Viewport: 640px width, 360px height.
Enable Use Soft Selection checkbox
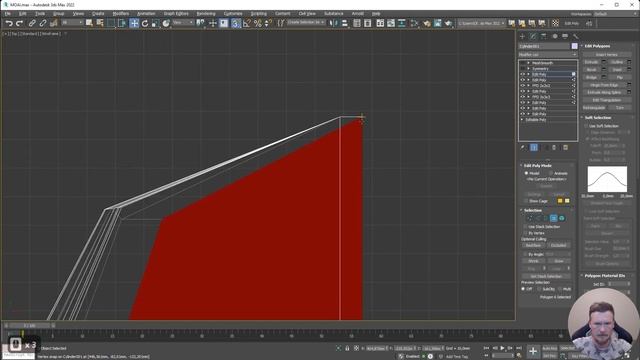point(586,126)
